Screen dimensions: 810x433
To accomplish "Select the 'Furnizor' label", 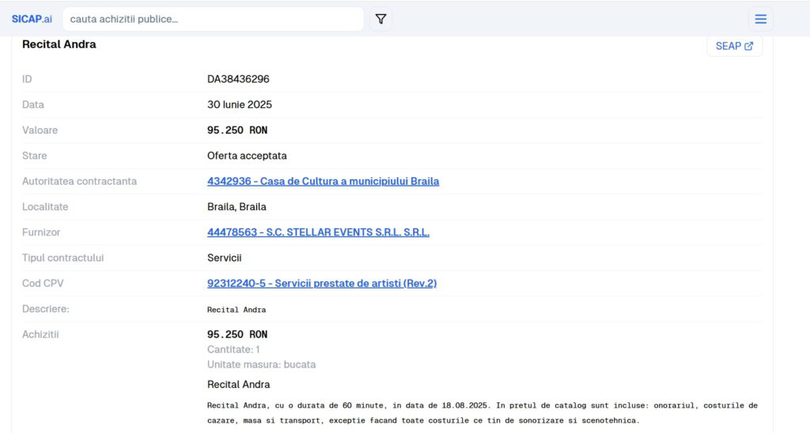I will (41, 233).
